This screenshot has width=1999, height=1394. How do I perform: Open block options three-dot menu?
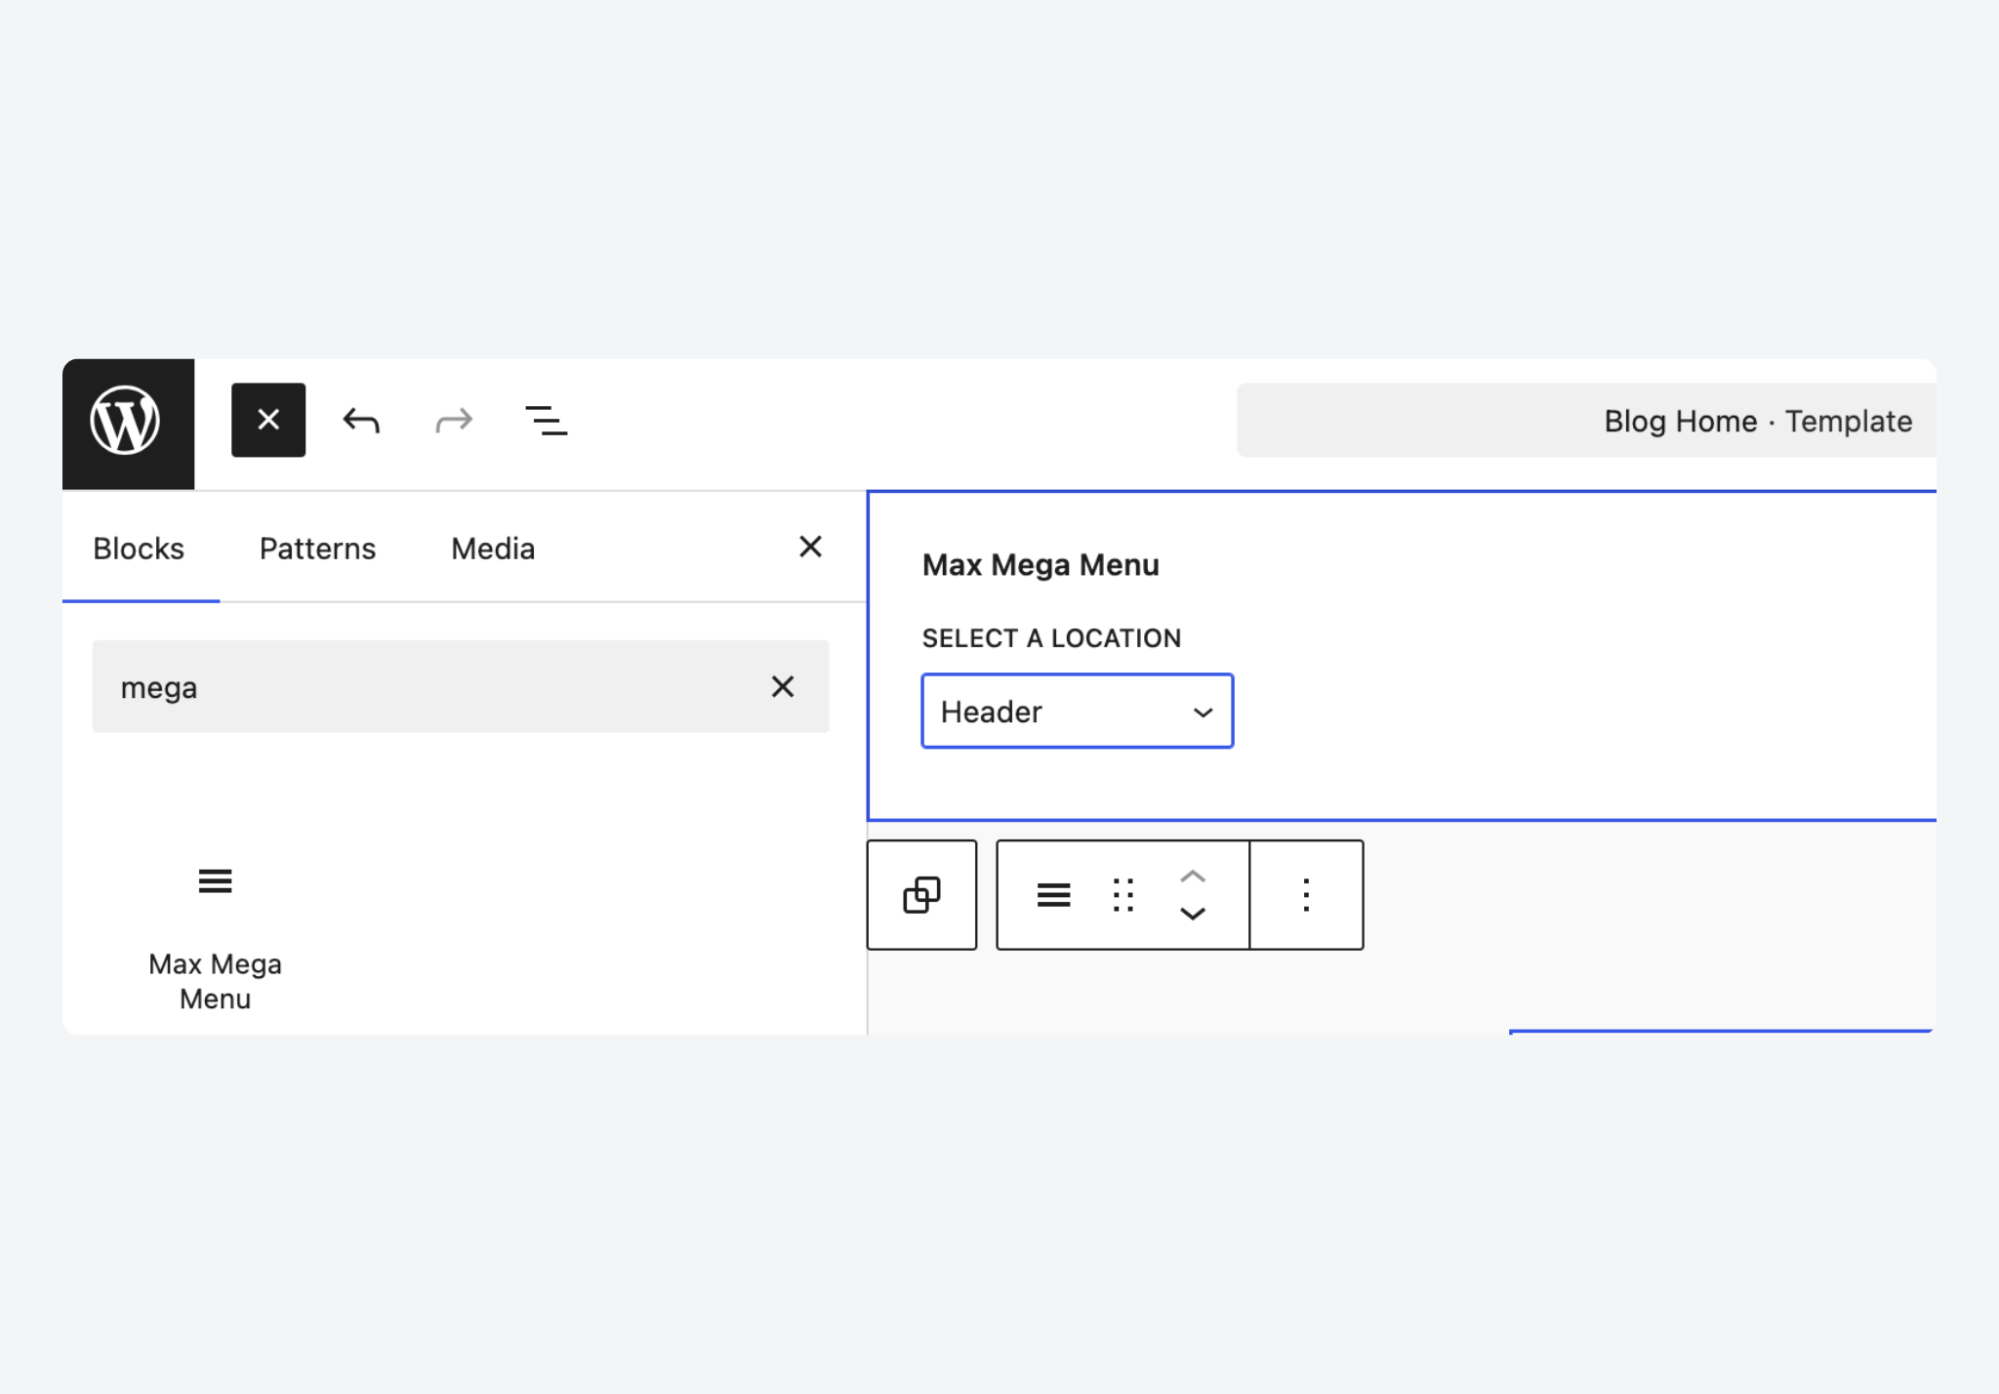1306,895
